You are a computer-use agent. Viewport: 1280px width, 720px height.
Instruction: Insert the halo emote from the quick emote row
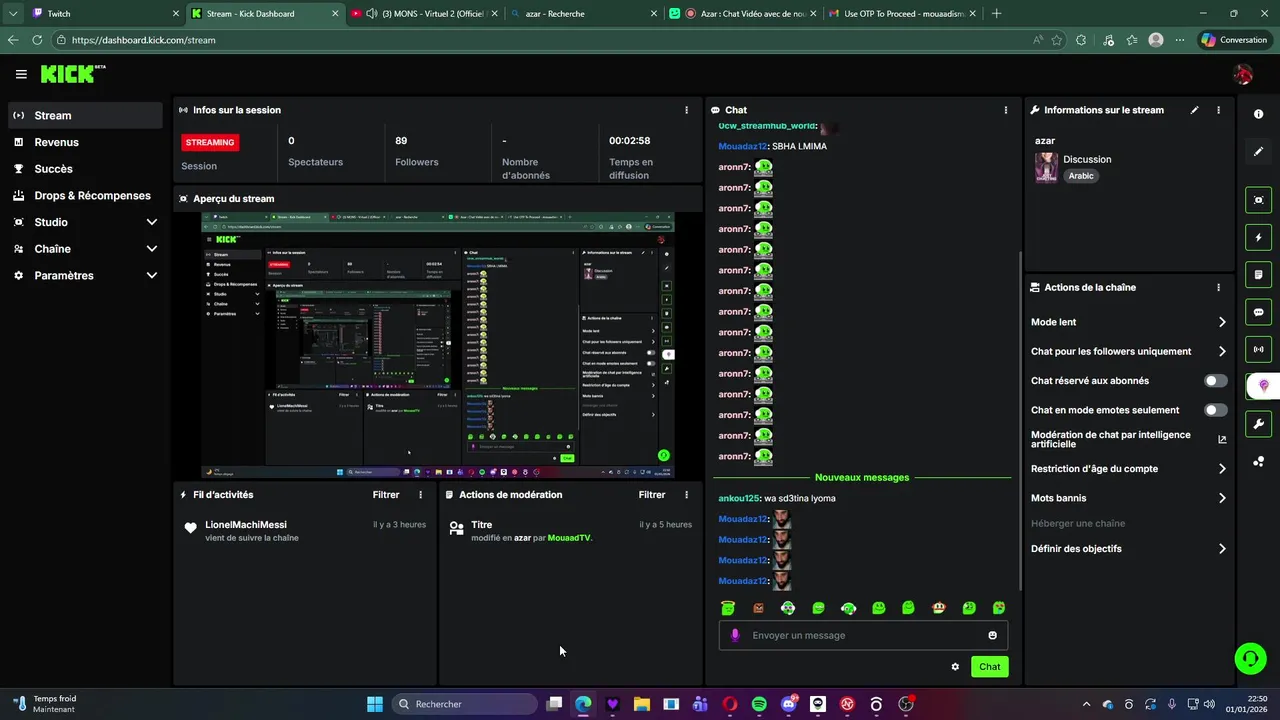[728, 608]
